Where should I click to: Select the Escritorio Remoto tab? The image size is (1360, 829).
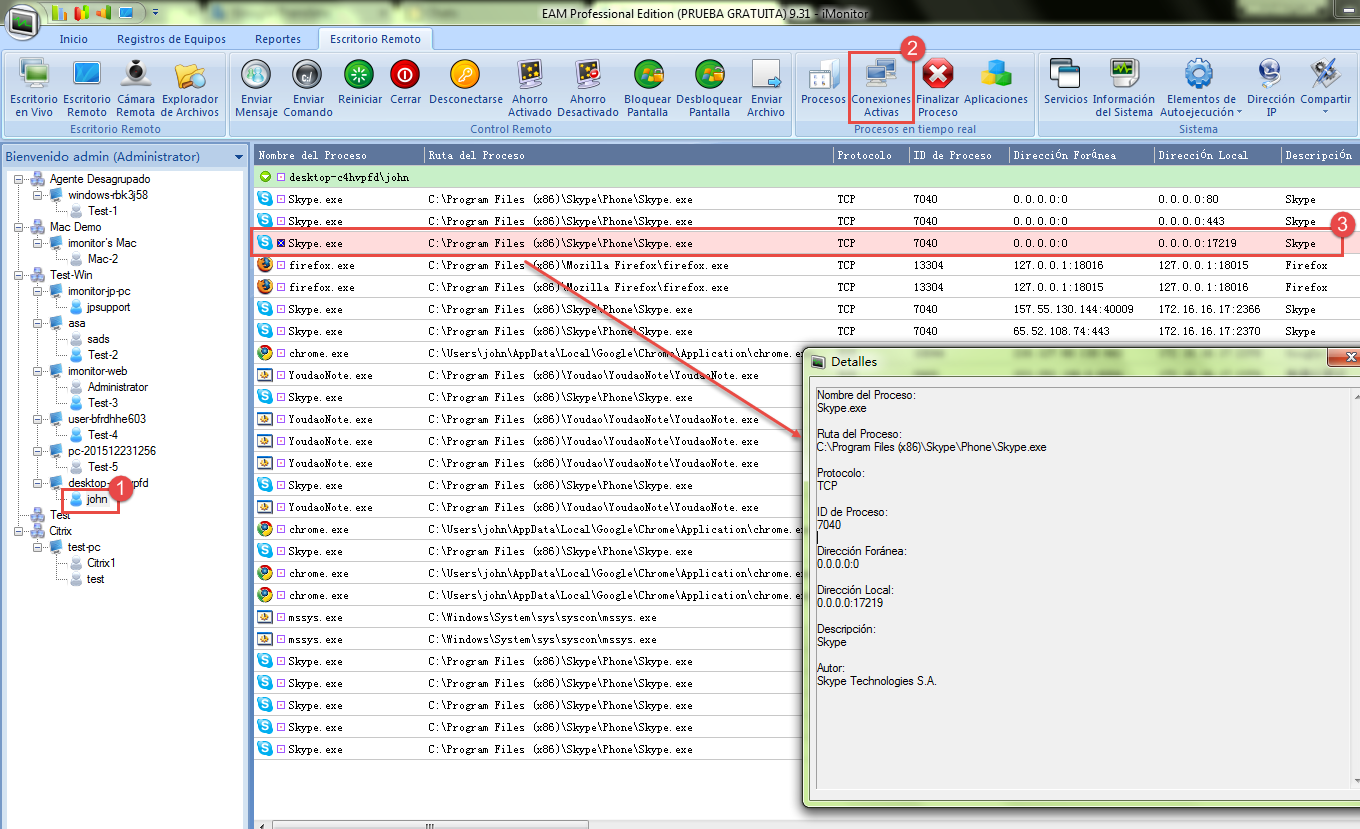[376, 39]
